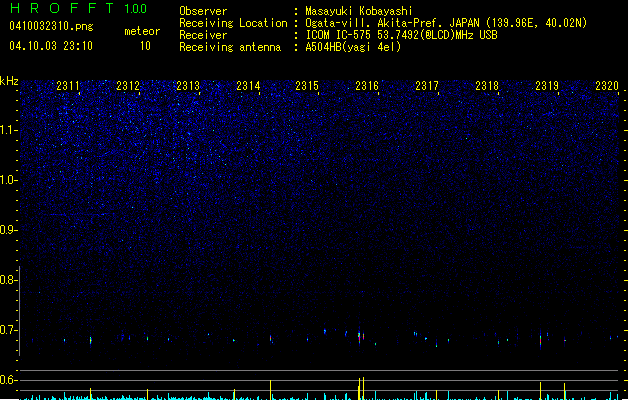
Task: Click the 2311 time marker
Action: (68, 86)
